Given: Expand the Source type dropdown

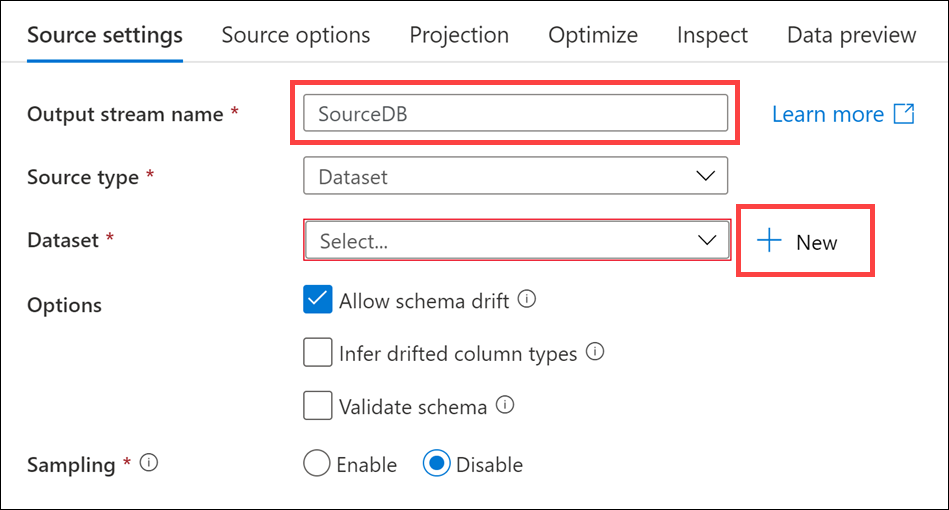Looking at the screenshot, I should tap(515, 176).
